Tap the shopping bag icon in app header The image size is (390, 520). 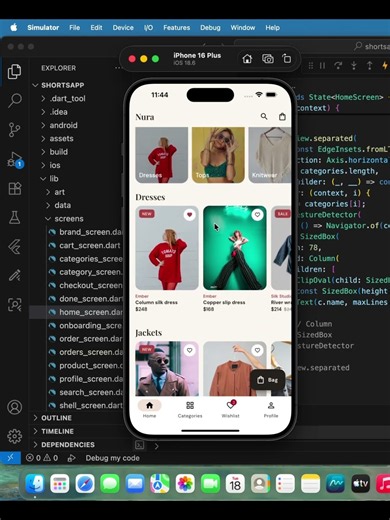pos(282,116)
